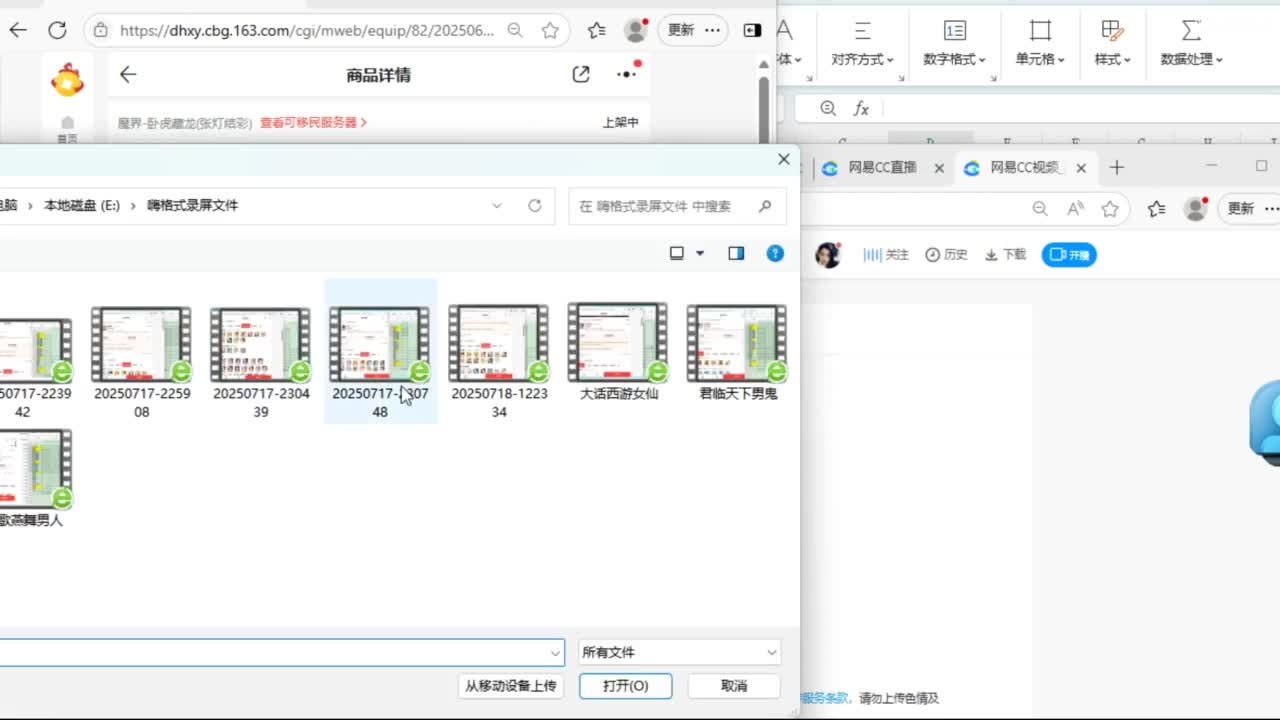This screenshot has width=1280, height=720.
Task: Click the zoom icon beside fx in the formula bar
Action: [x=828, y=108]
